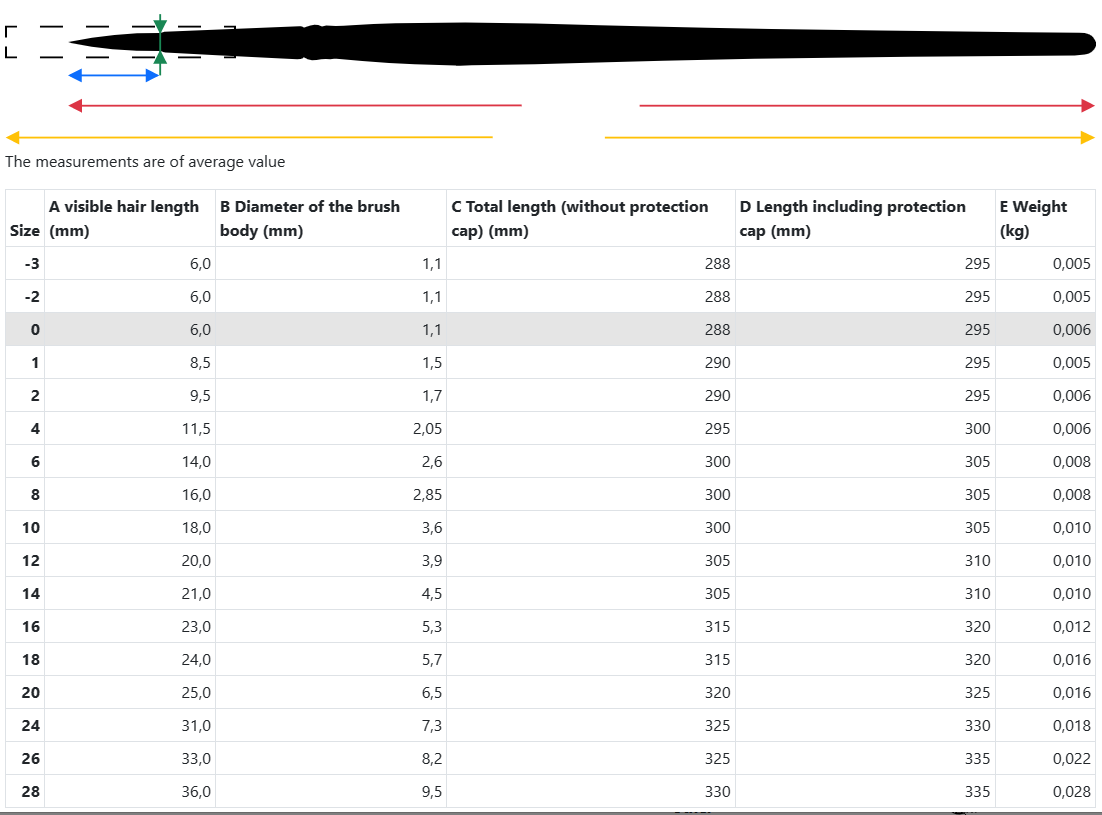Select the size 10 row label
The width and height of the screenshot is (1102, 815).
(31, 528)
